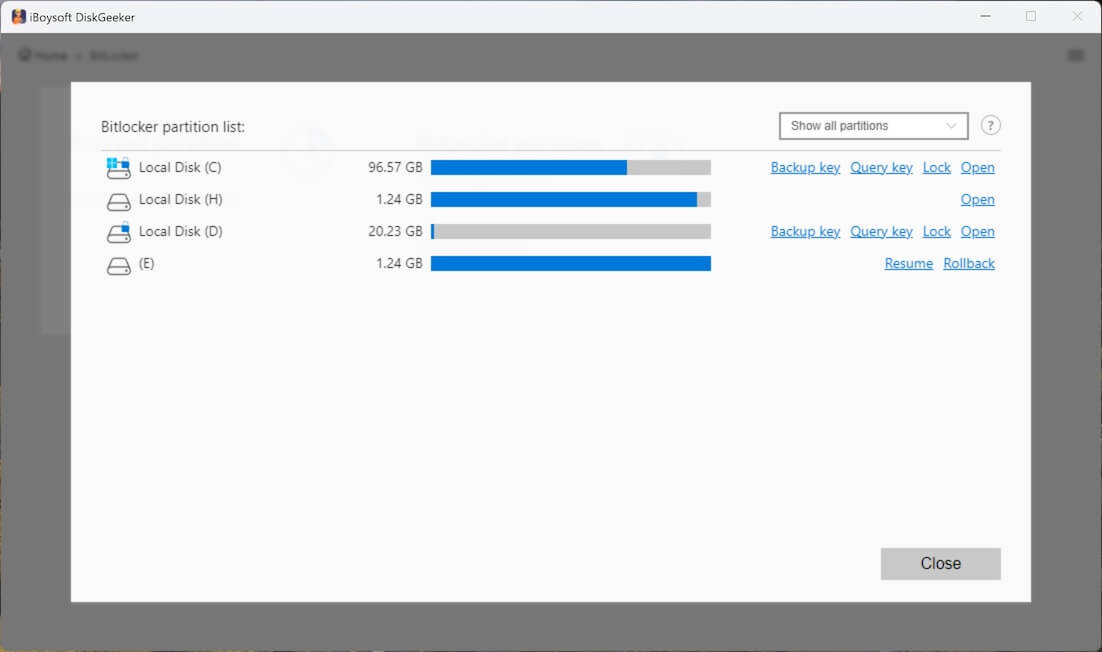Select the (E) partition label
This screenshot has width=1102, height=652.
click(x=146, y=263)
